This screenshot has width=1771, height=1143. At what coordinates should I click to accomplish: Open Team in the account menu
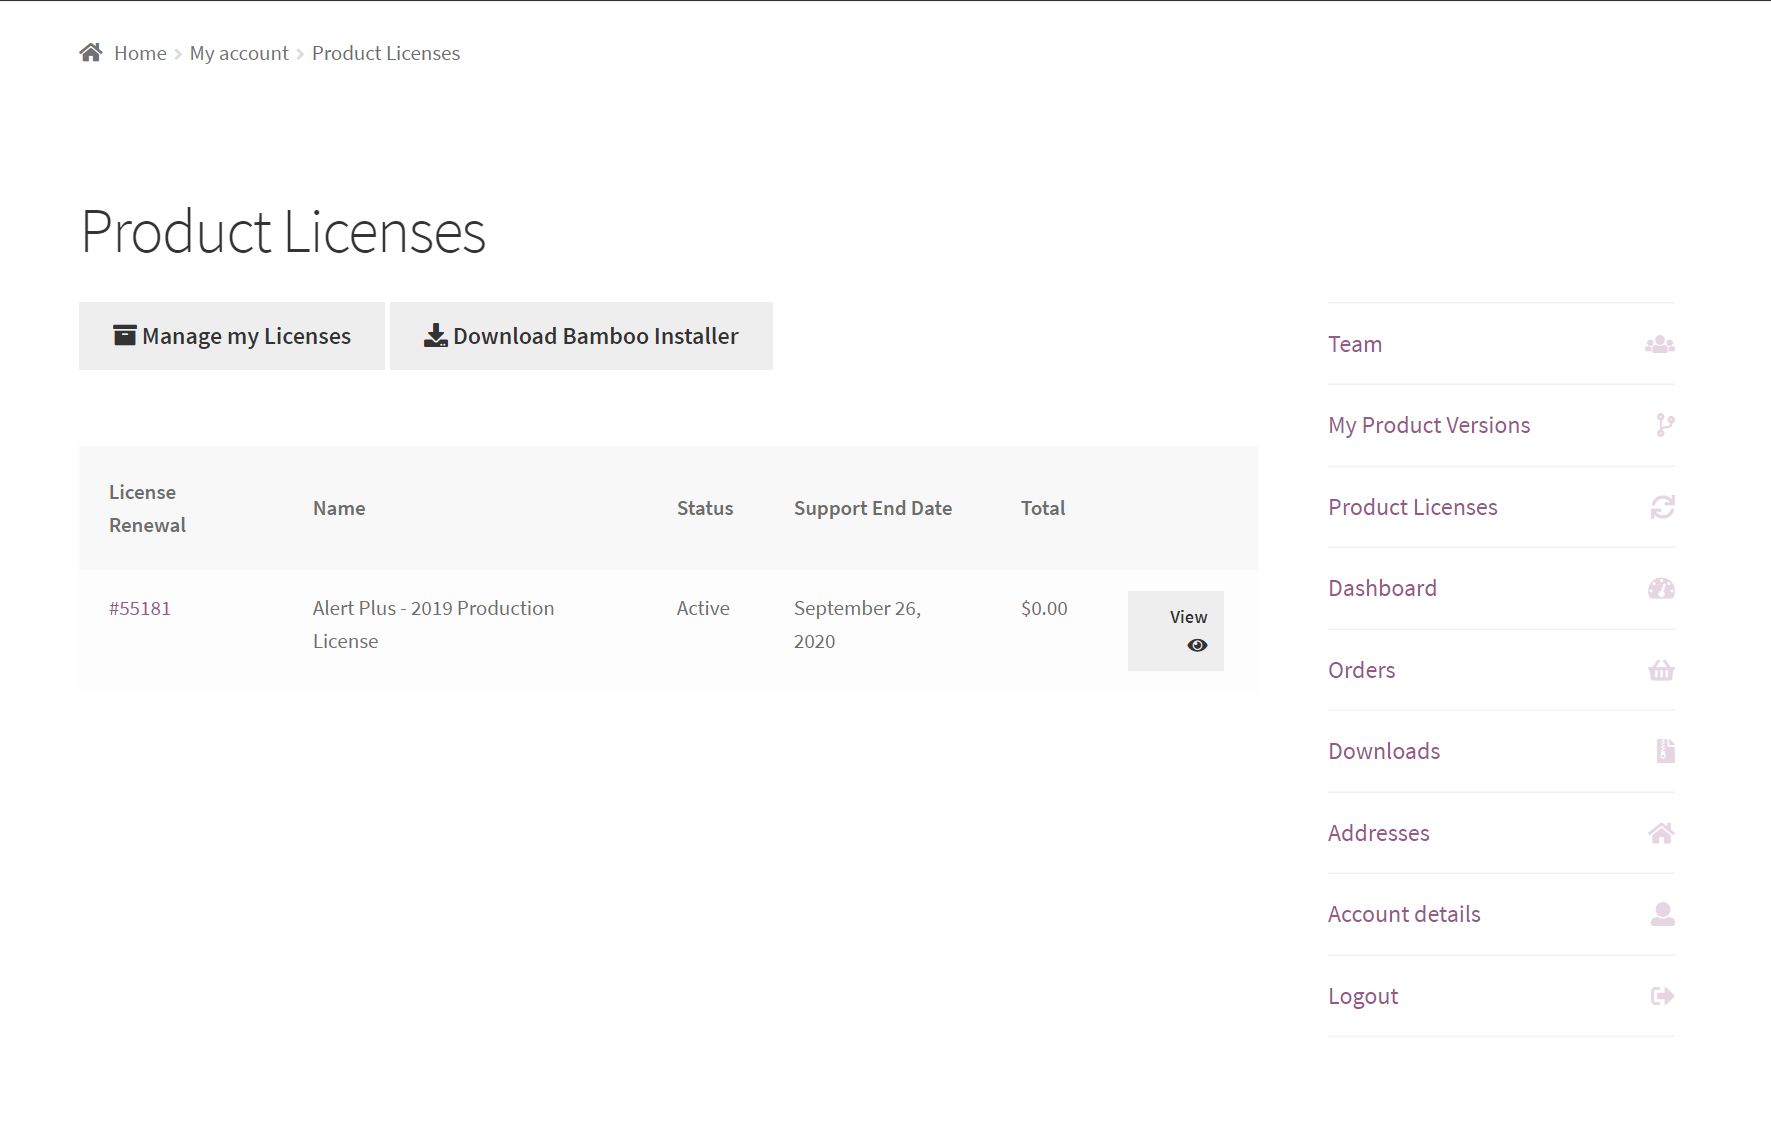[x=1355, y=344]
